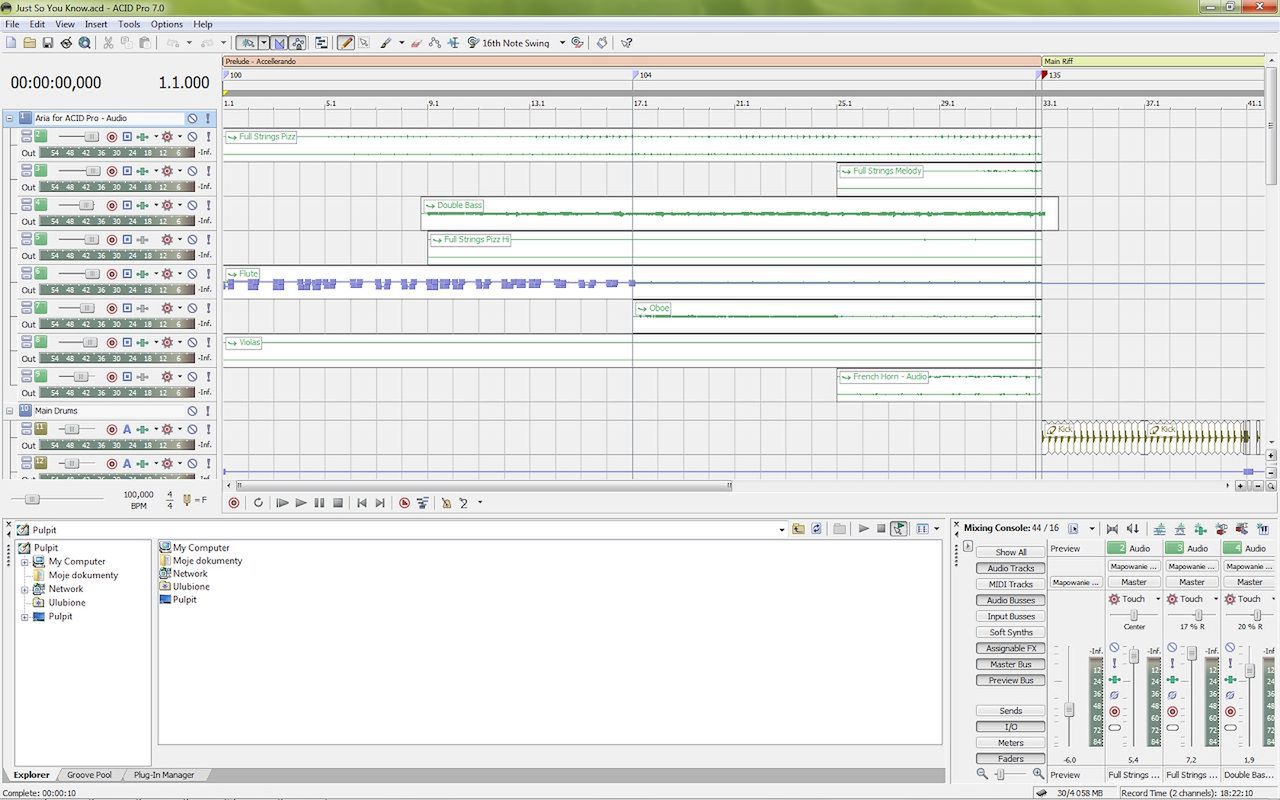Click the Show All button in mixer

(x=1011, y=552)
